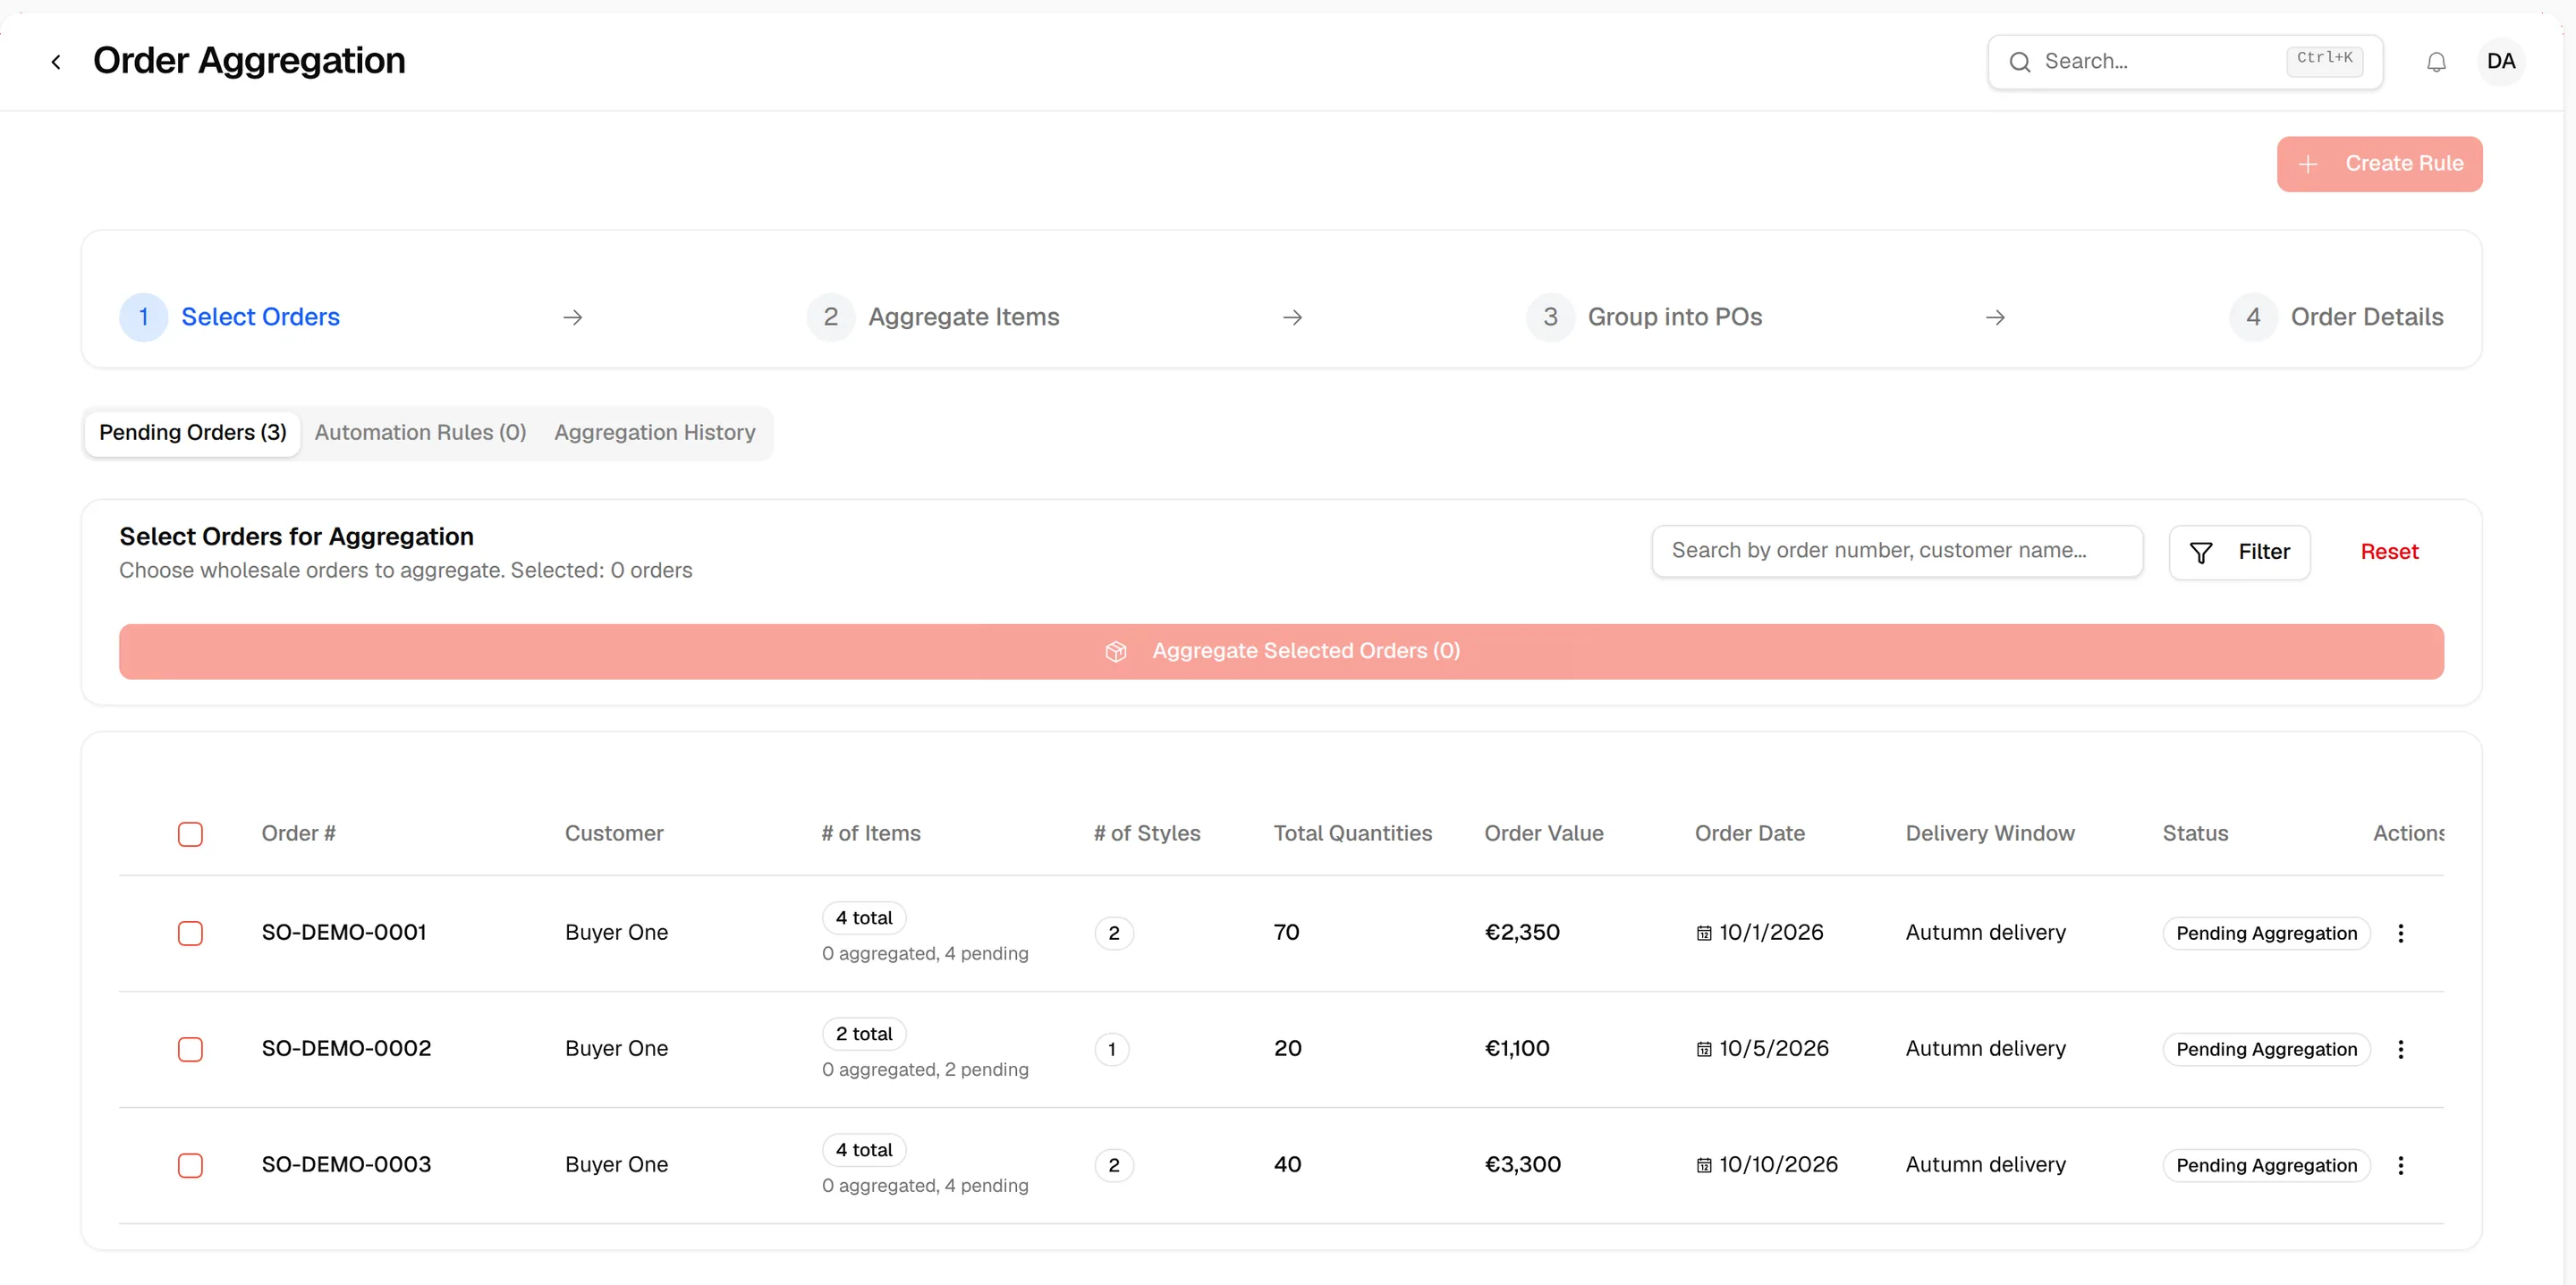The image size is (2576, 1285).
Task: Open the DA user avatar menu
Action: tap(2500, 62)
